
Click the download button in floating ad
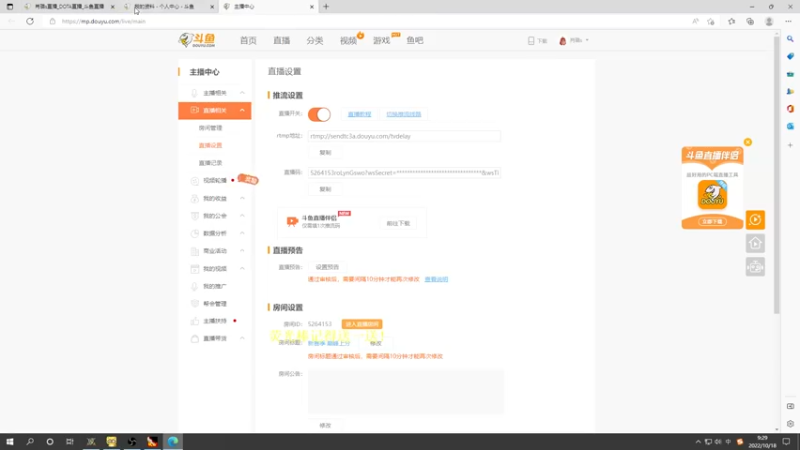coord(712,221)
